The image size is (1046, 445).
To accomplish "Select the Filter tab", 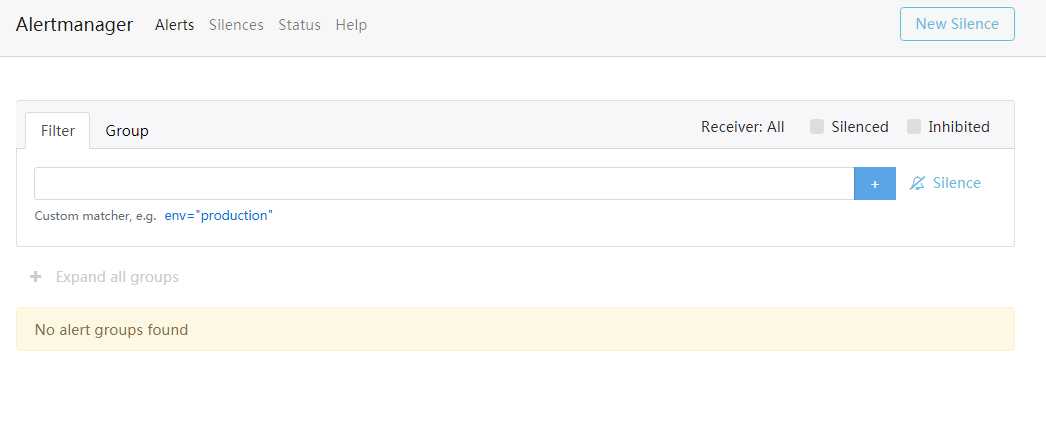I will [57, 131].
